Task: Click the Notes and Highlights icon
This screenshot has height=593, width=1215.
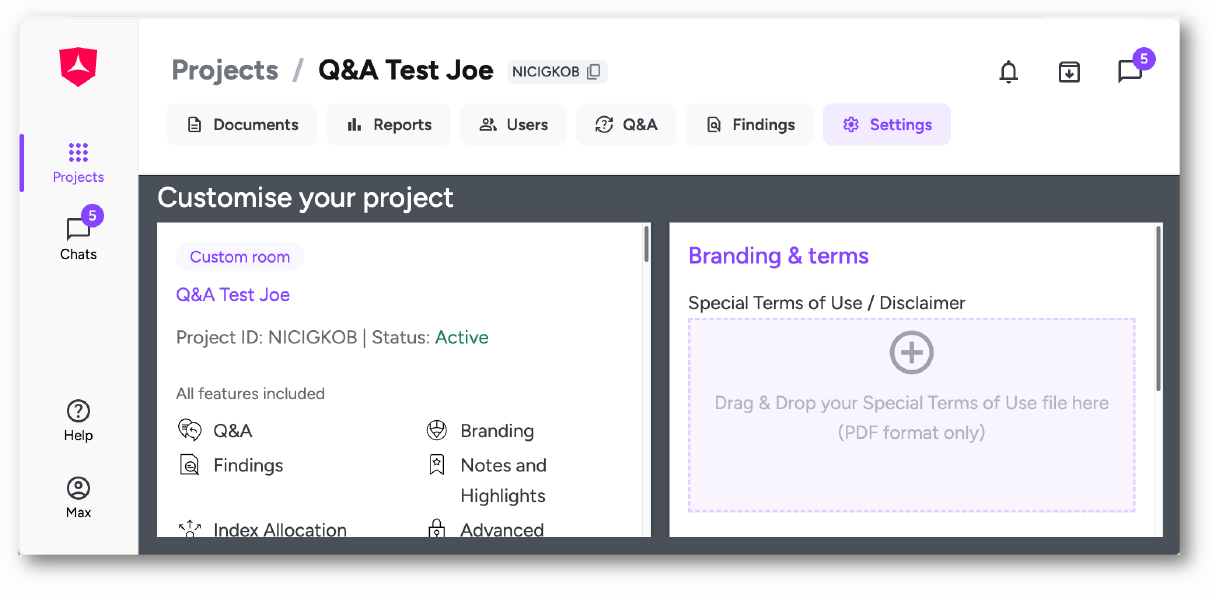Action: tap(436, 465)
